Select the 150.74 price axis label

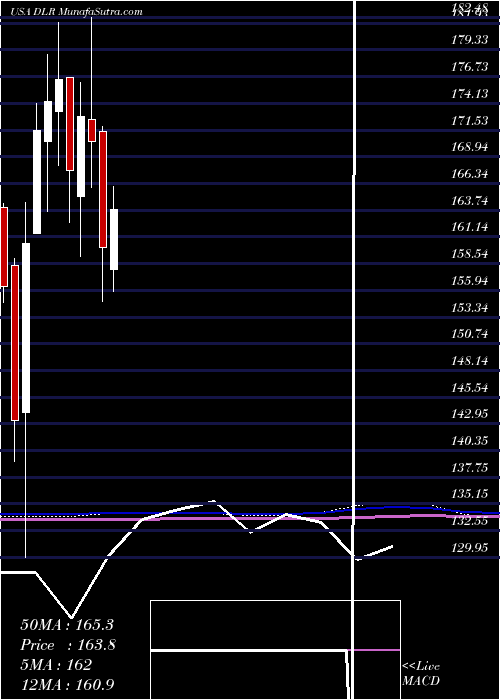click(x=469, y=334)
